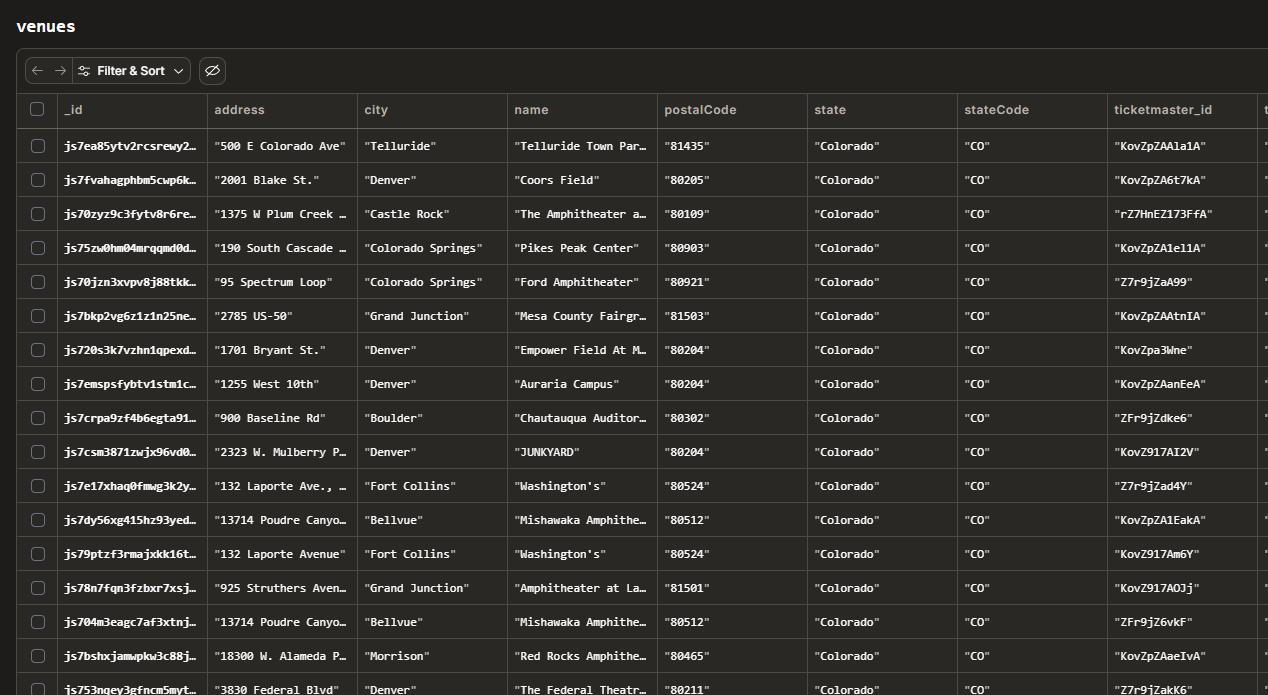Click postal code "81501" cell

pos(732,588)
